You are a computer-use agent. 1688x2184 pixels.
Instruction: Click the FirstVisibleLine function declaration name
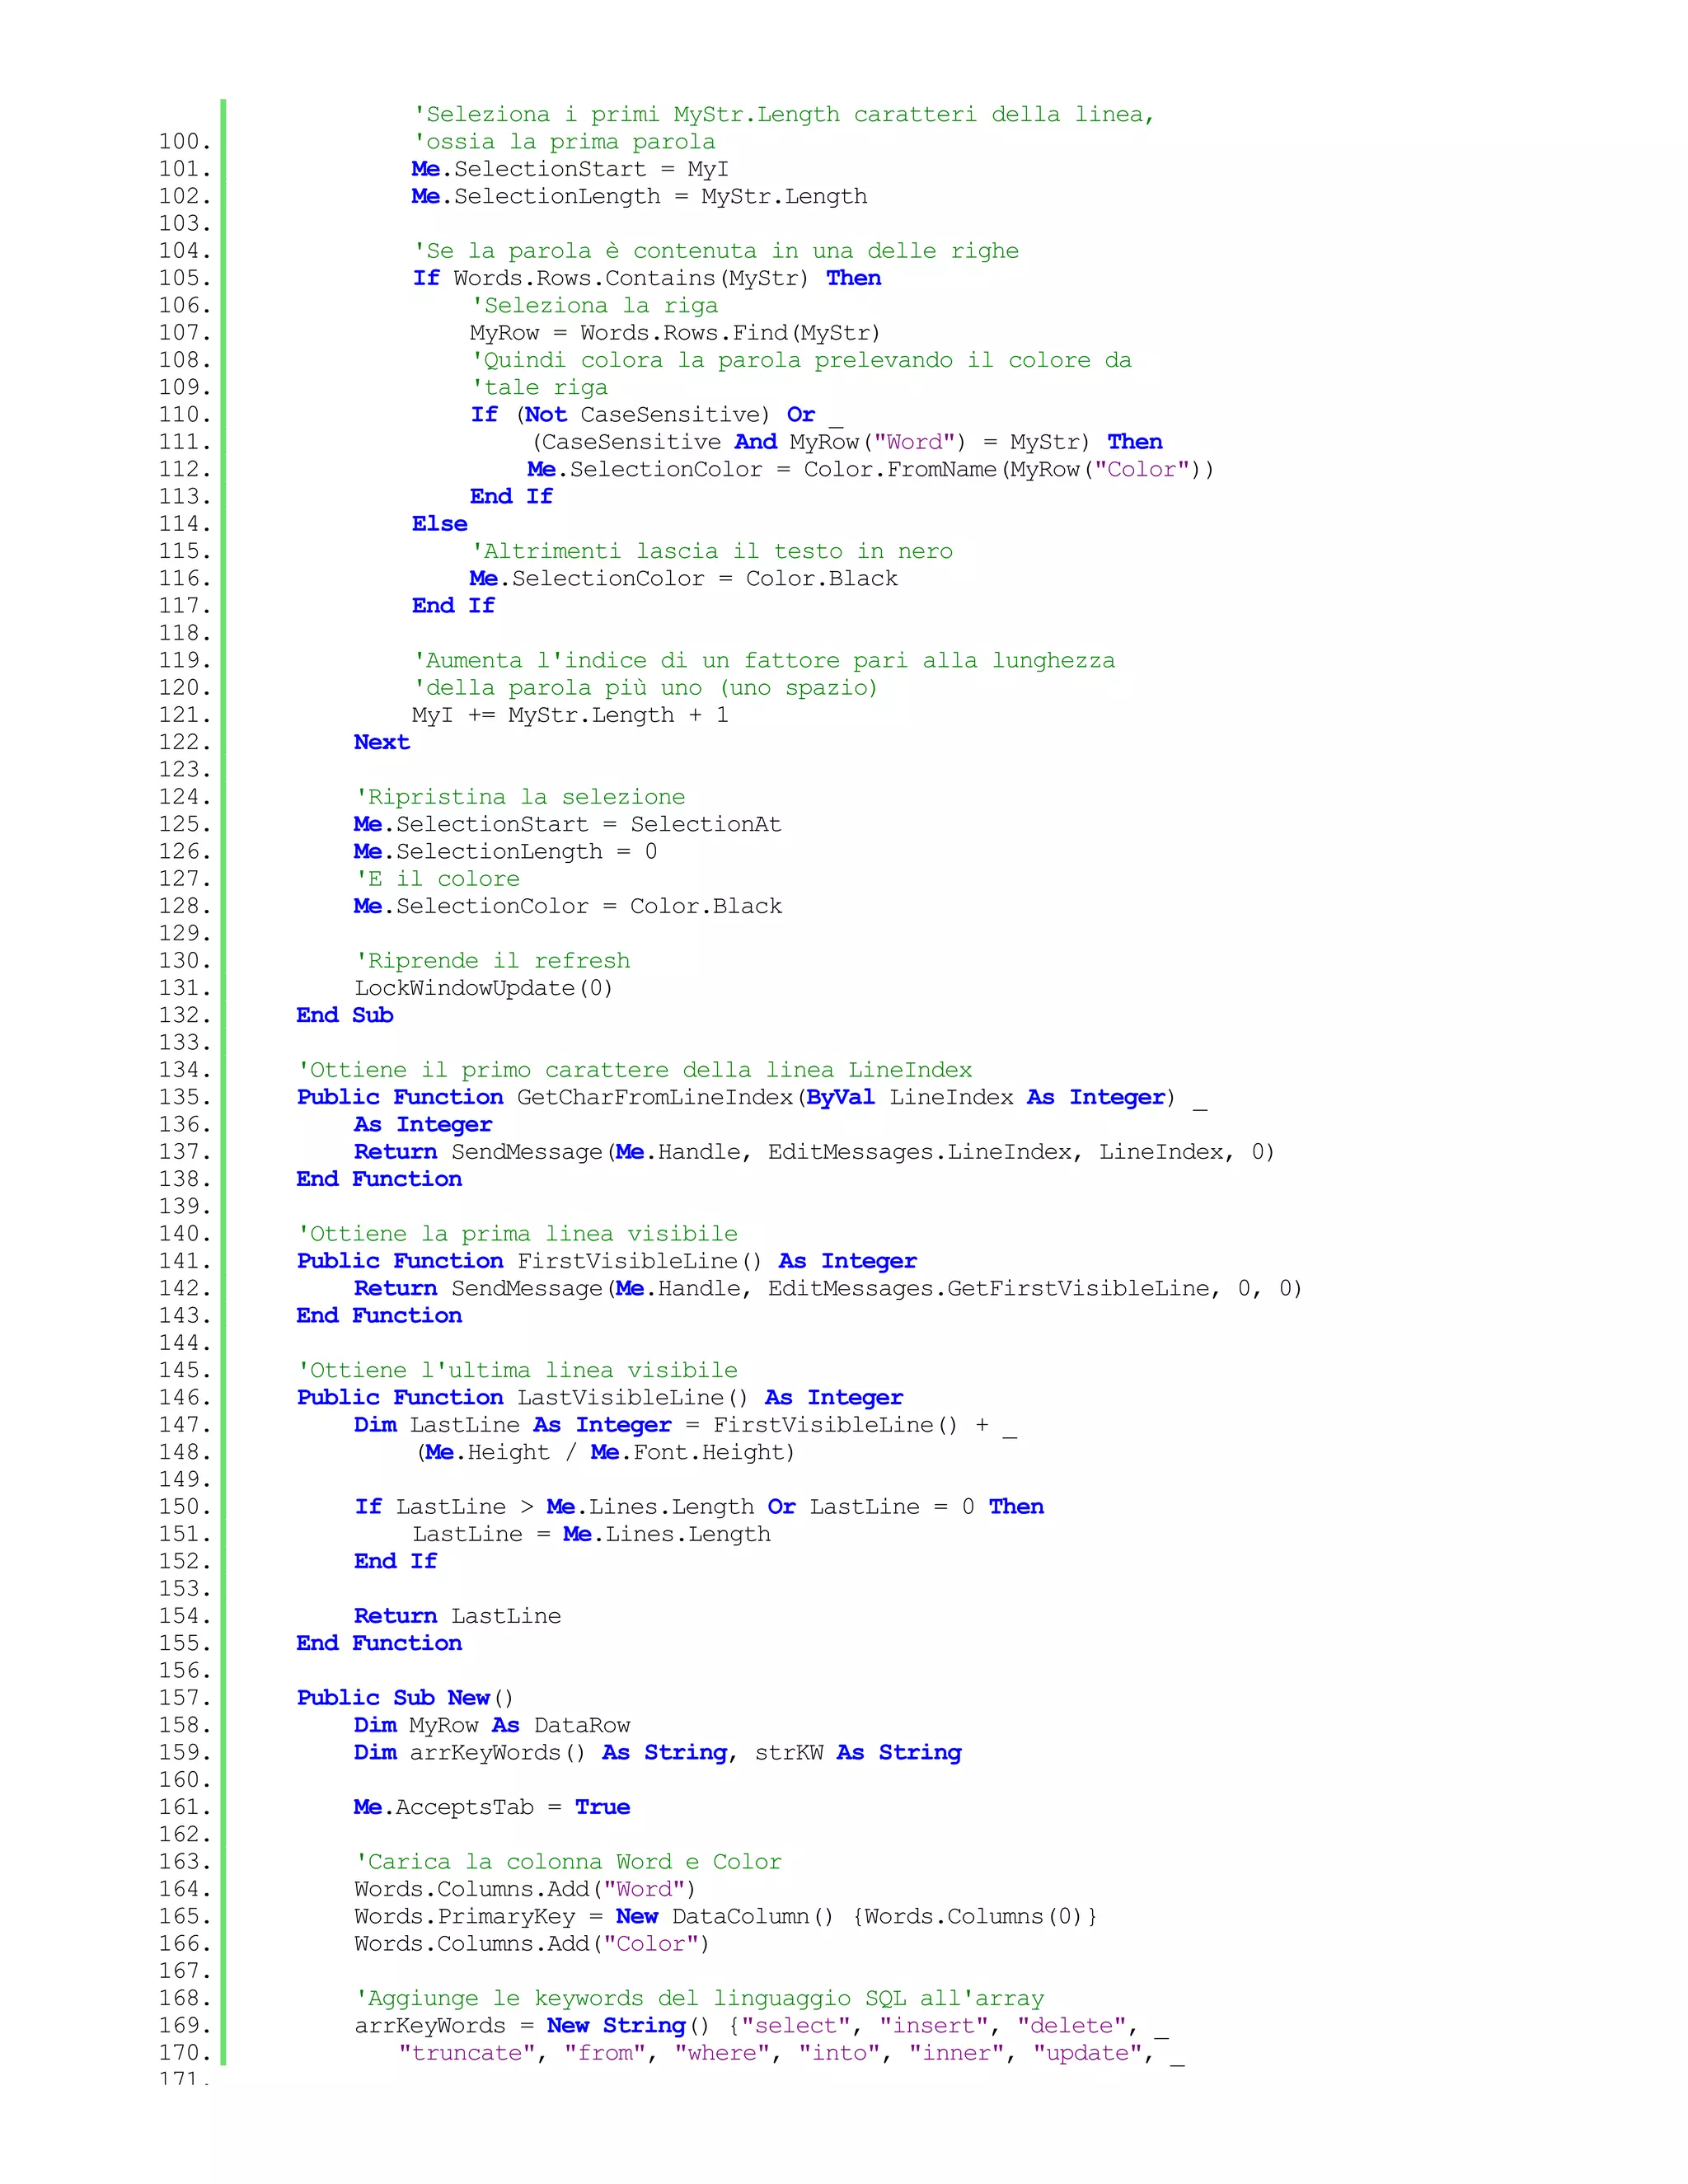627,1261
